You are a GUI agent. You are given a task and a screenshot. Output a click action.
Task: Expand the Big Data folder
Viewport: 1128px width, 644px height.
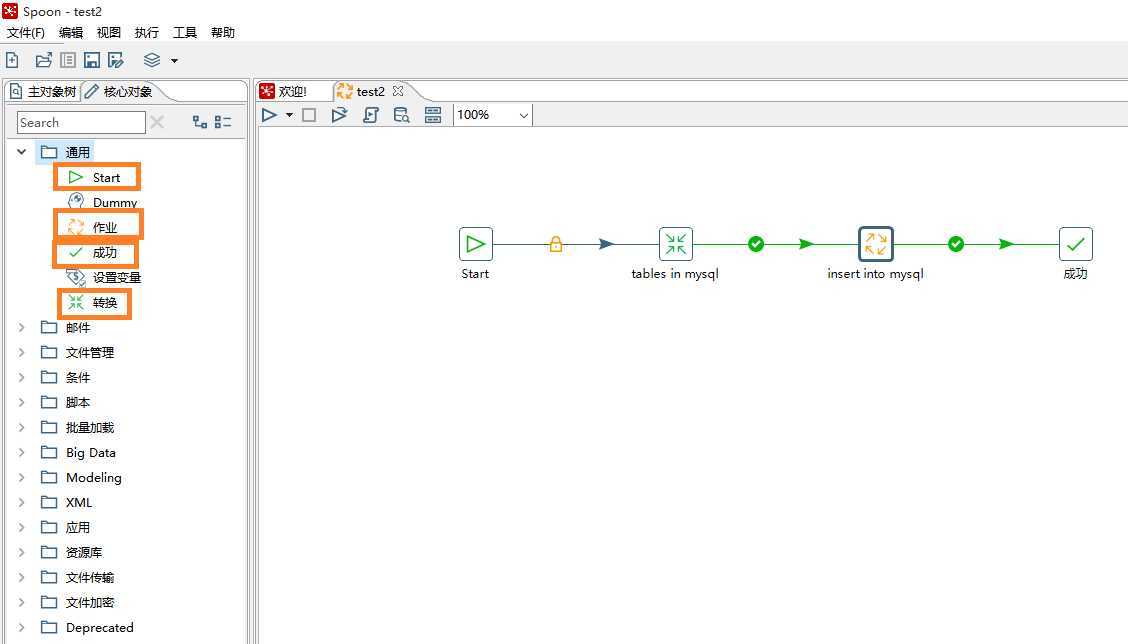point(22,453)
